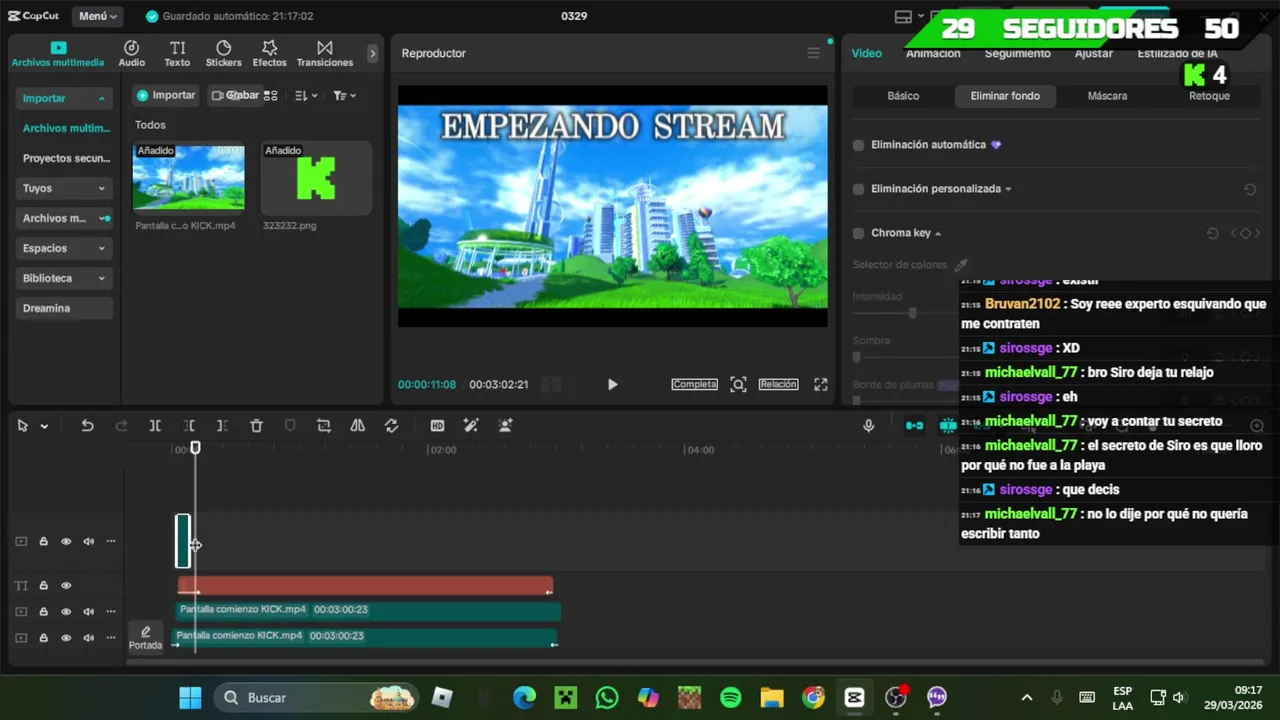
Task: Switch to the Video properties tab
Action: pyautogui.click(x=866, y=53)
